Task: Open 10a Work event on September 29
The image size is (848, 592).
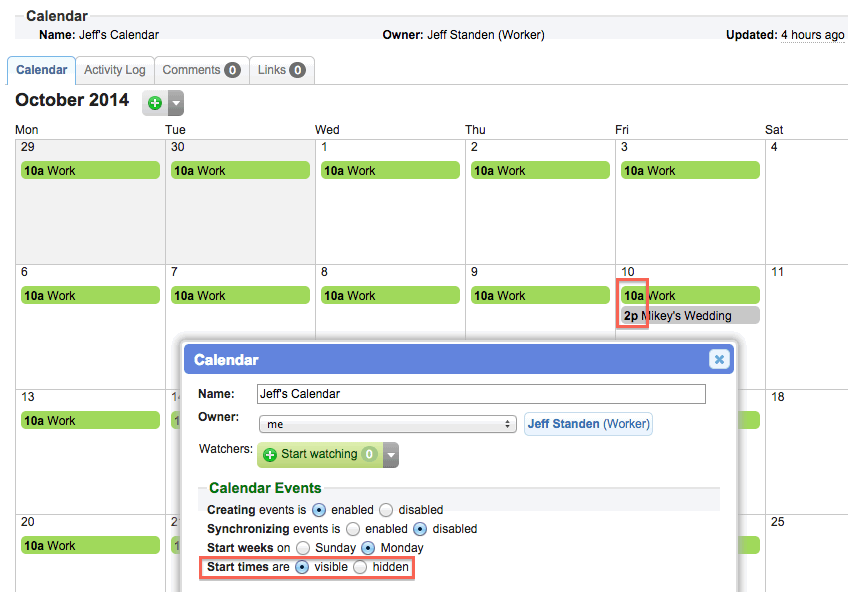Action: (x=90, y=170)
